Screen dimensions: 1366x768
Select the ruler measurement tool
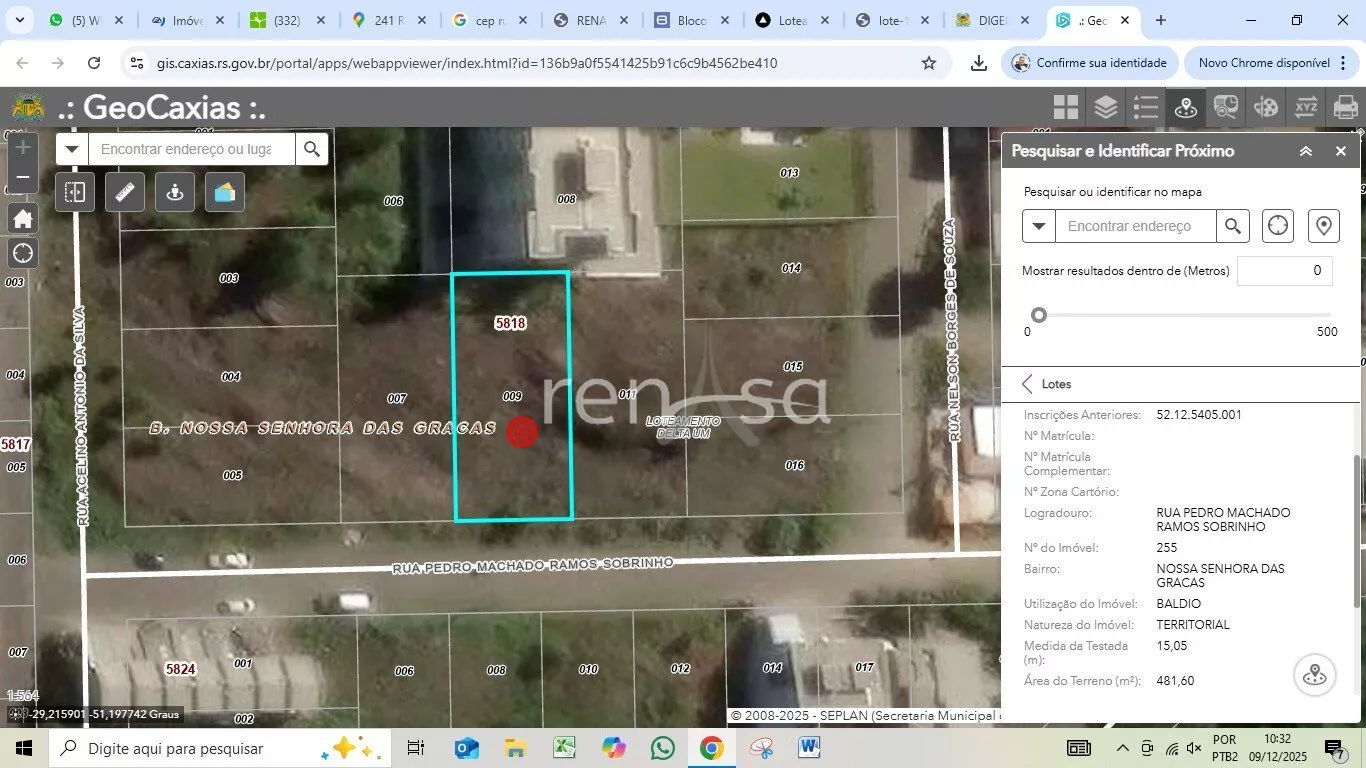pyautogui.click(x=125, y=192)
